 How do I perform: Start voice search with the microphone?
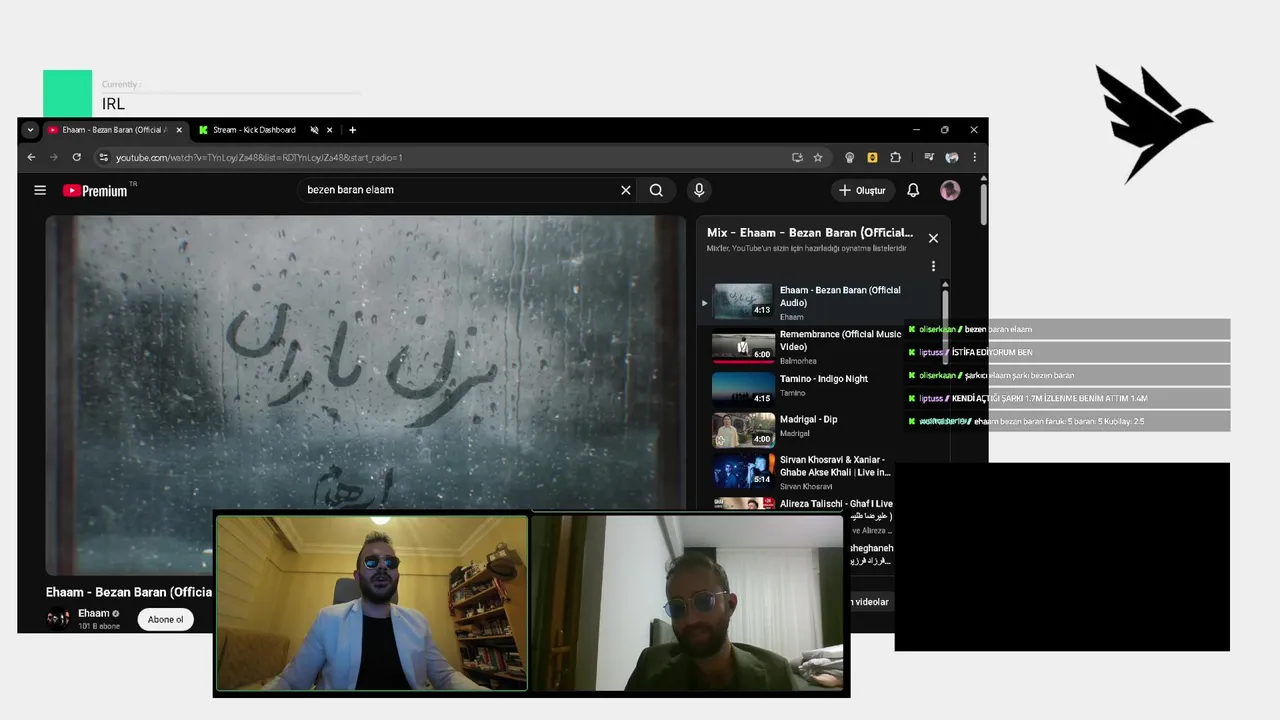[699, 190]
